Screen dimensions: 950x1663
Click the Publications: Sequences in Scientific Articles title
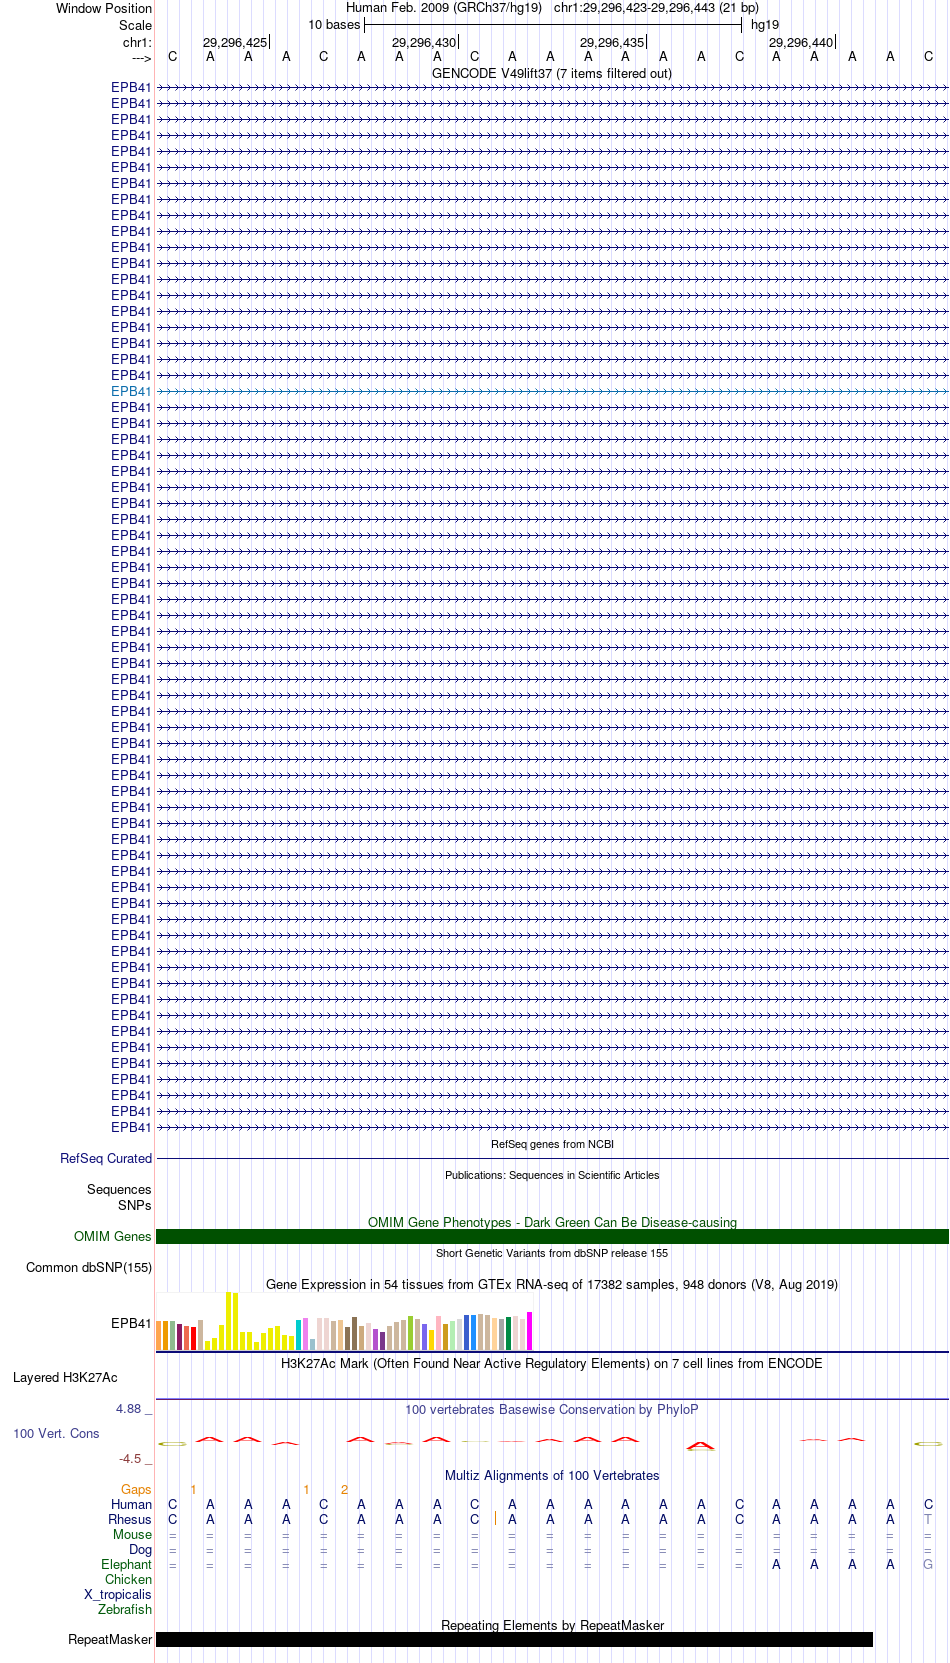pyautogui.click(x=552, y=1175)
